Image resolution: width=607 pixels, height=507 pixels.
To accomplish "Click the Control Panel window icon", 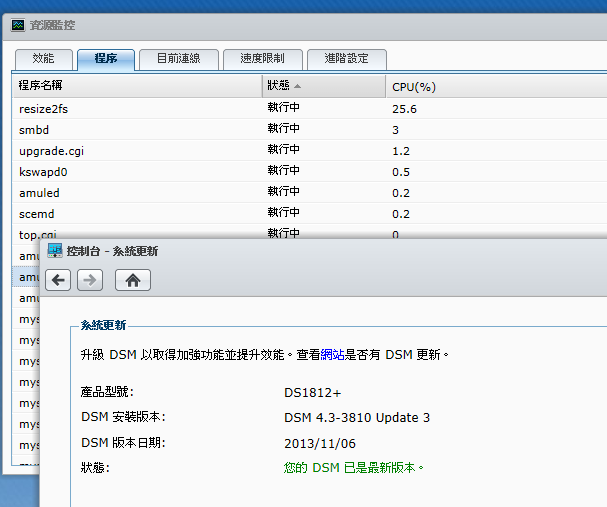I will coord(55,251).
